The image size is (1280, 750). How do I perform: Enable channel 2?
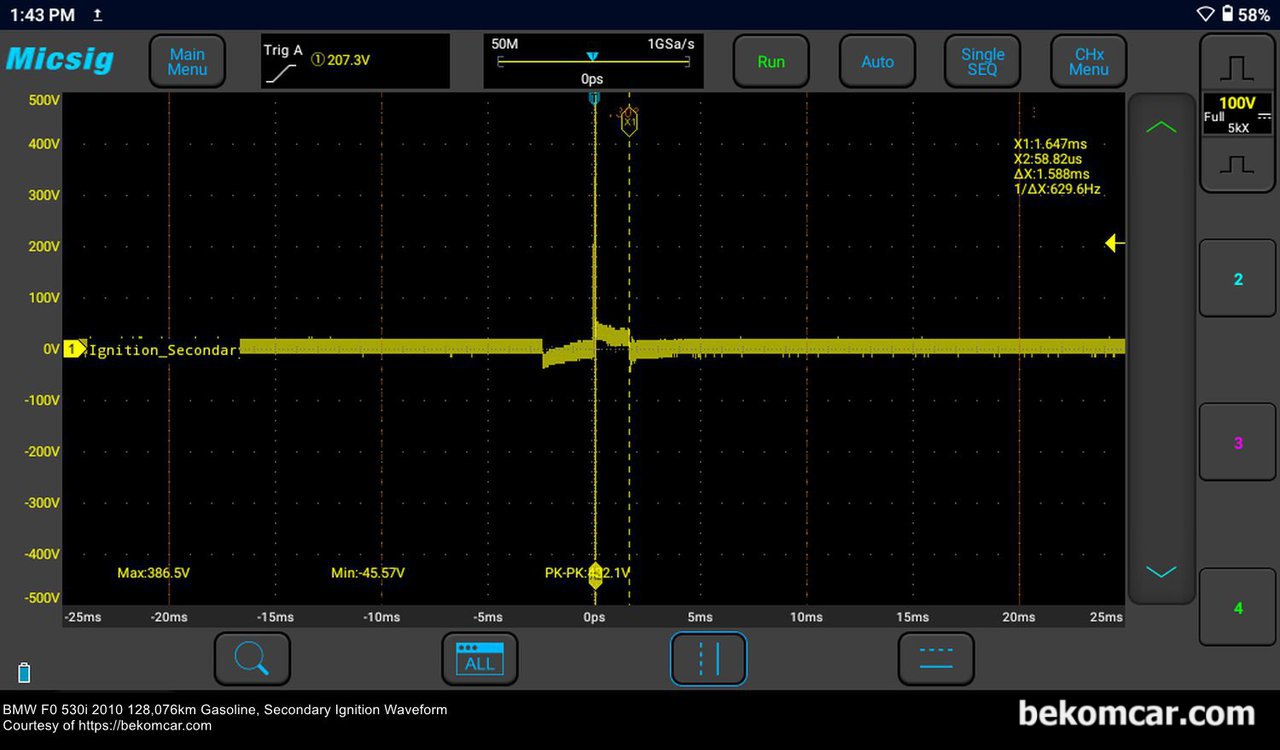(1237, 279)
